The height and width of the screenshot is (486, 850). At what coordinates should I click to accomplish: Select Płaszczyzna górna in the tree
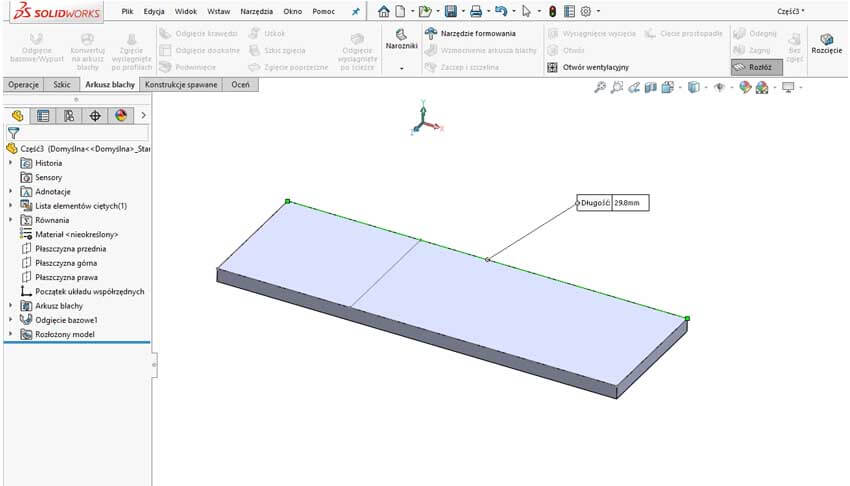coord(66,263)
